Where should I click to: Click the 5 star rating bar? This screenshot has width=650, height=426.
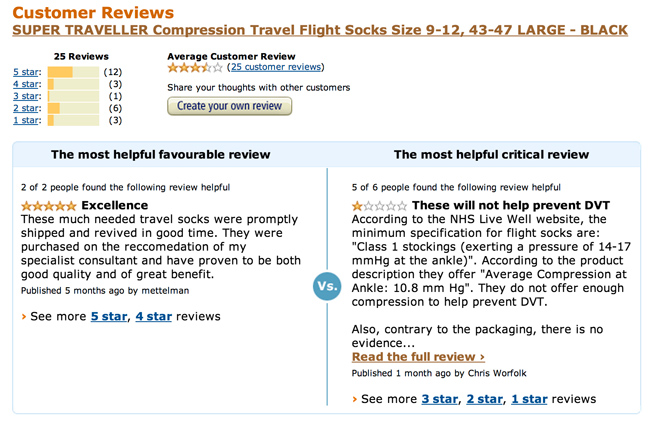73,72
